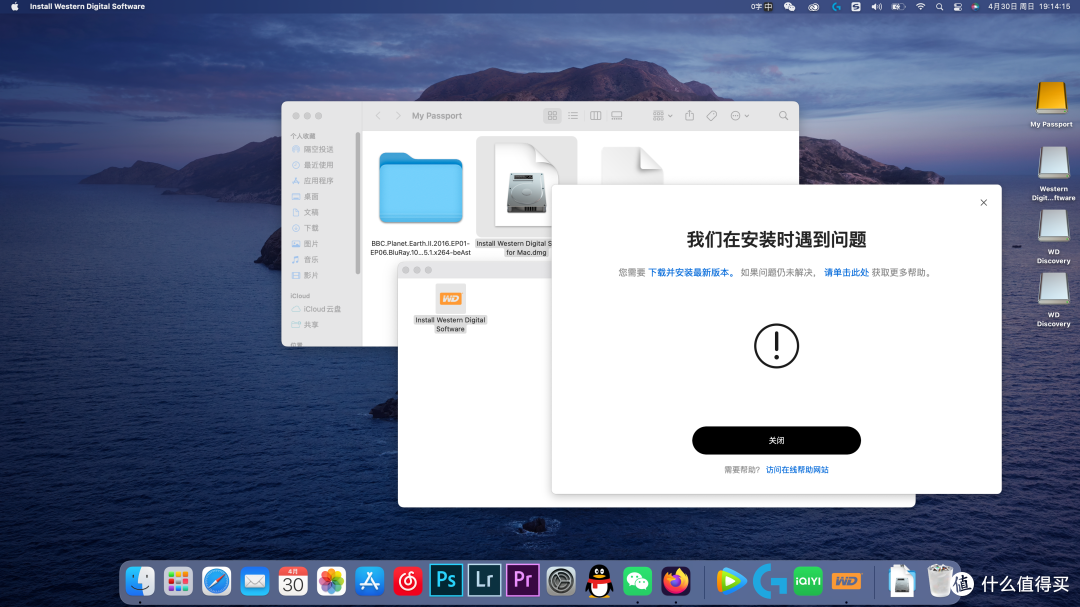Viewport: 1080px width, 607px height.
Task: Select 应用程序 in Finder sidebar
Action: [x=318, y=181]
